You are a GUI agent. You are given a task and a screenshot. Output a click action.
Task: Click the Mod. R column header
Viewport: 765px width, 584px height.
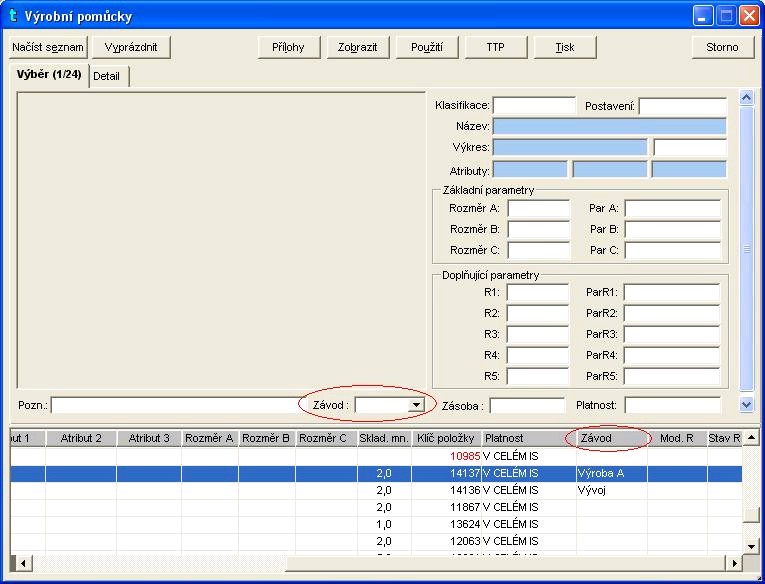tap(677, 438)
